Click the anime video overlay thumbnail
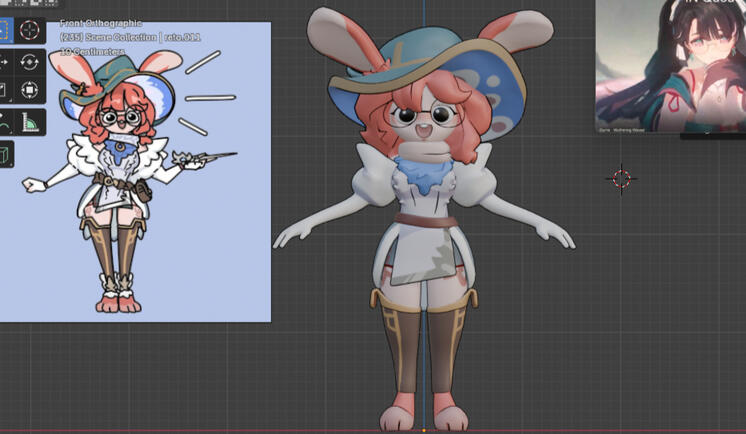 pos(671,66)
